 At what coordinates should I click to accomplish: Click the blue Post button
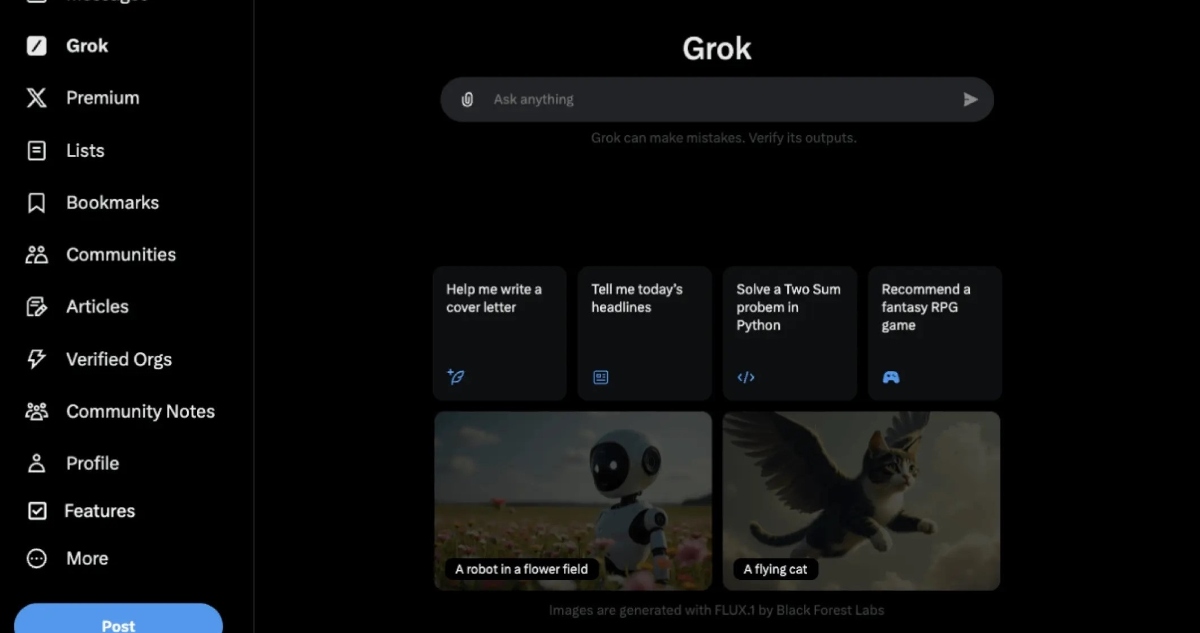tap(118, 619)
